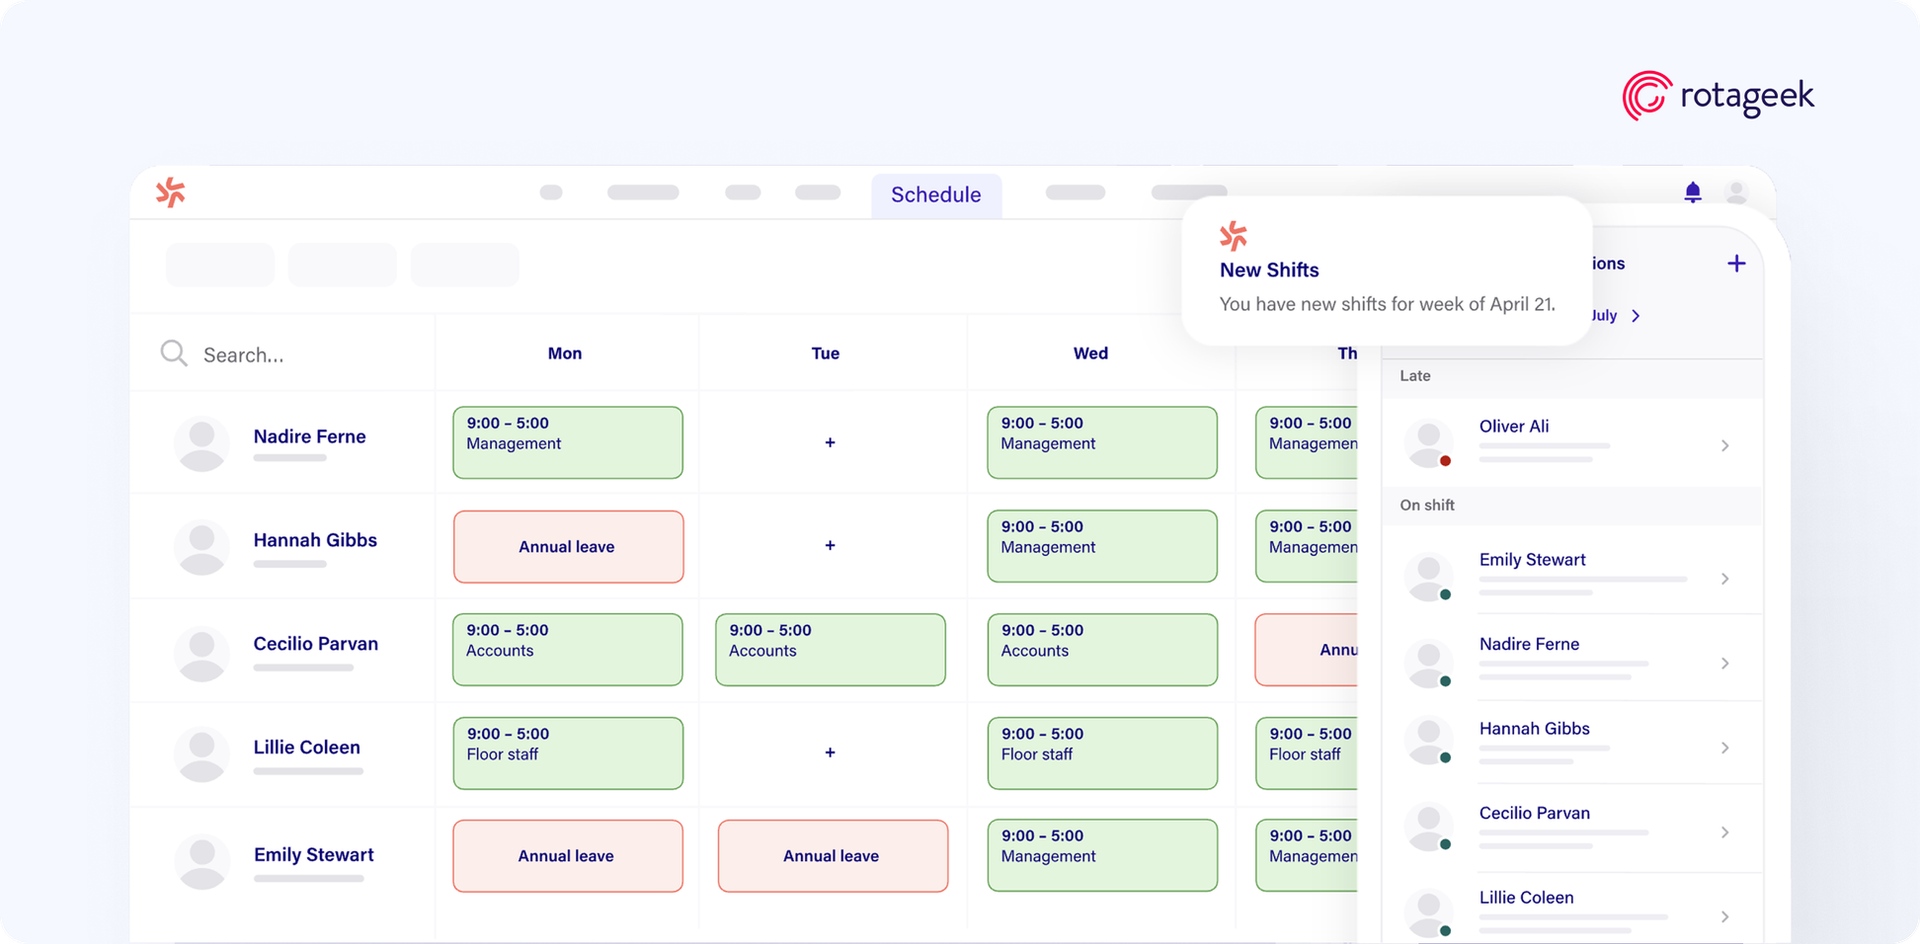1920x944 pixels.
Task: Open Emily Stewart's Tuesday Annual leave
Action: tap(833, 856)
